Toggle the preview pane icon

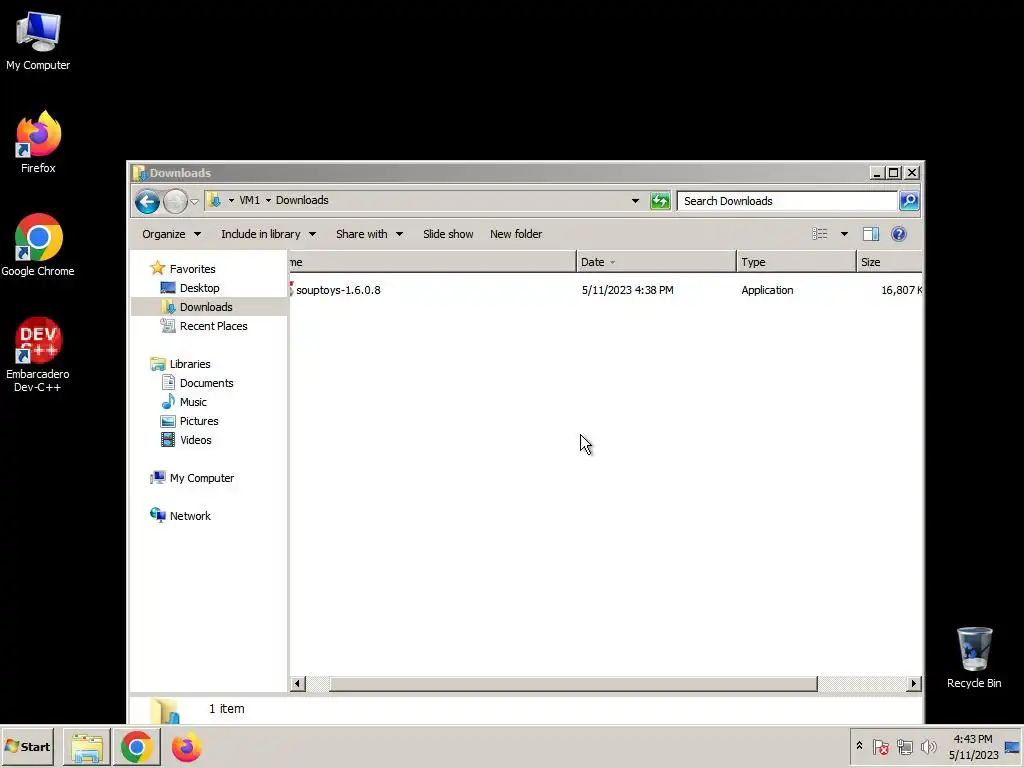click(871, 234)
